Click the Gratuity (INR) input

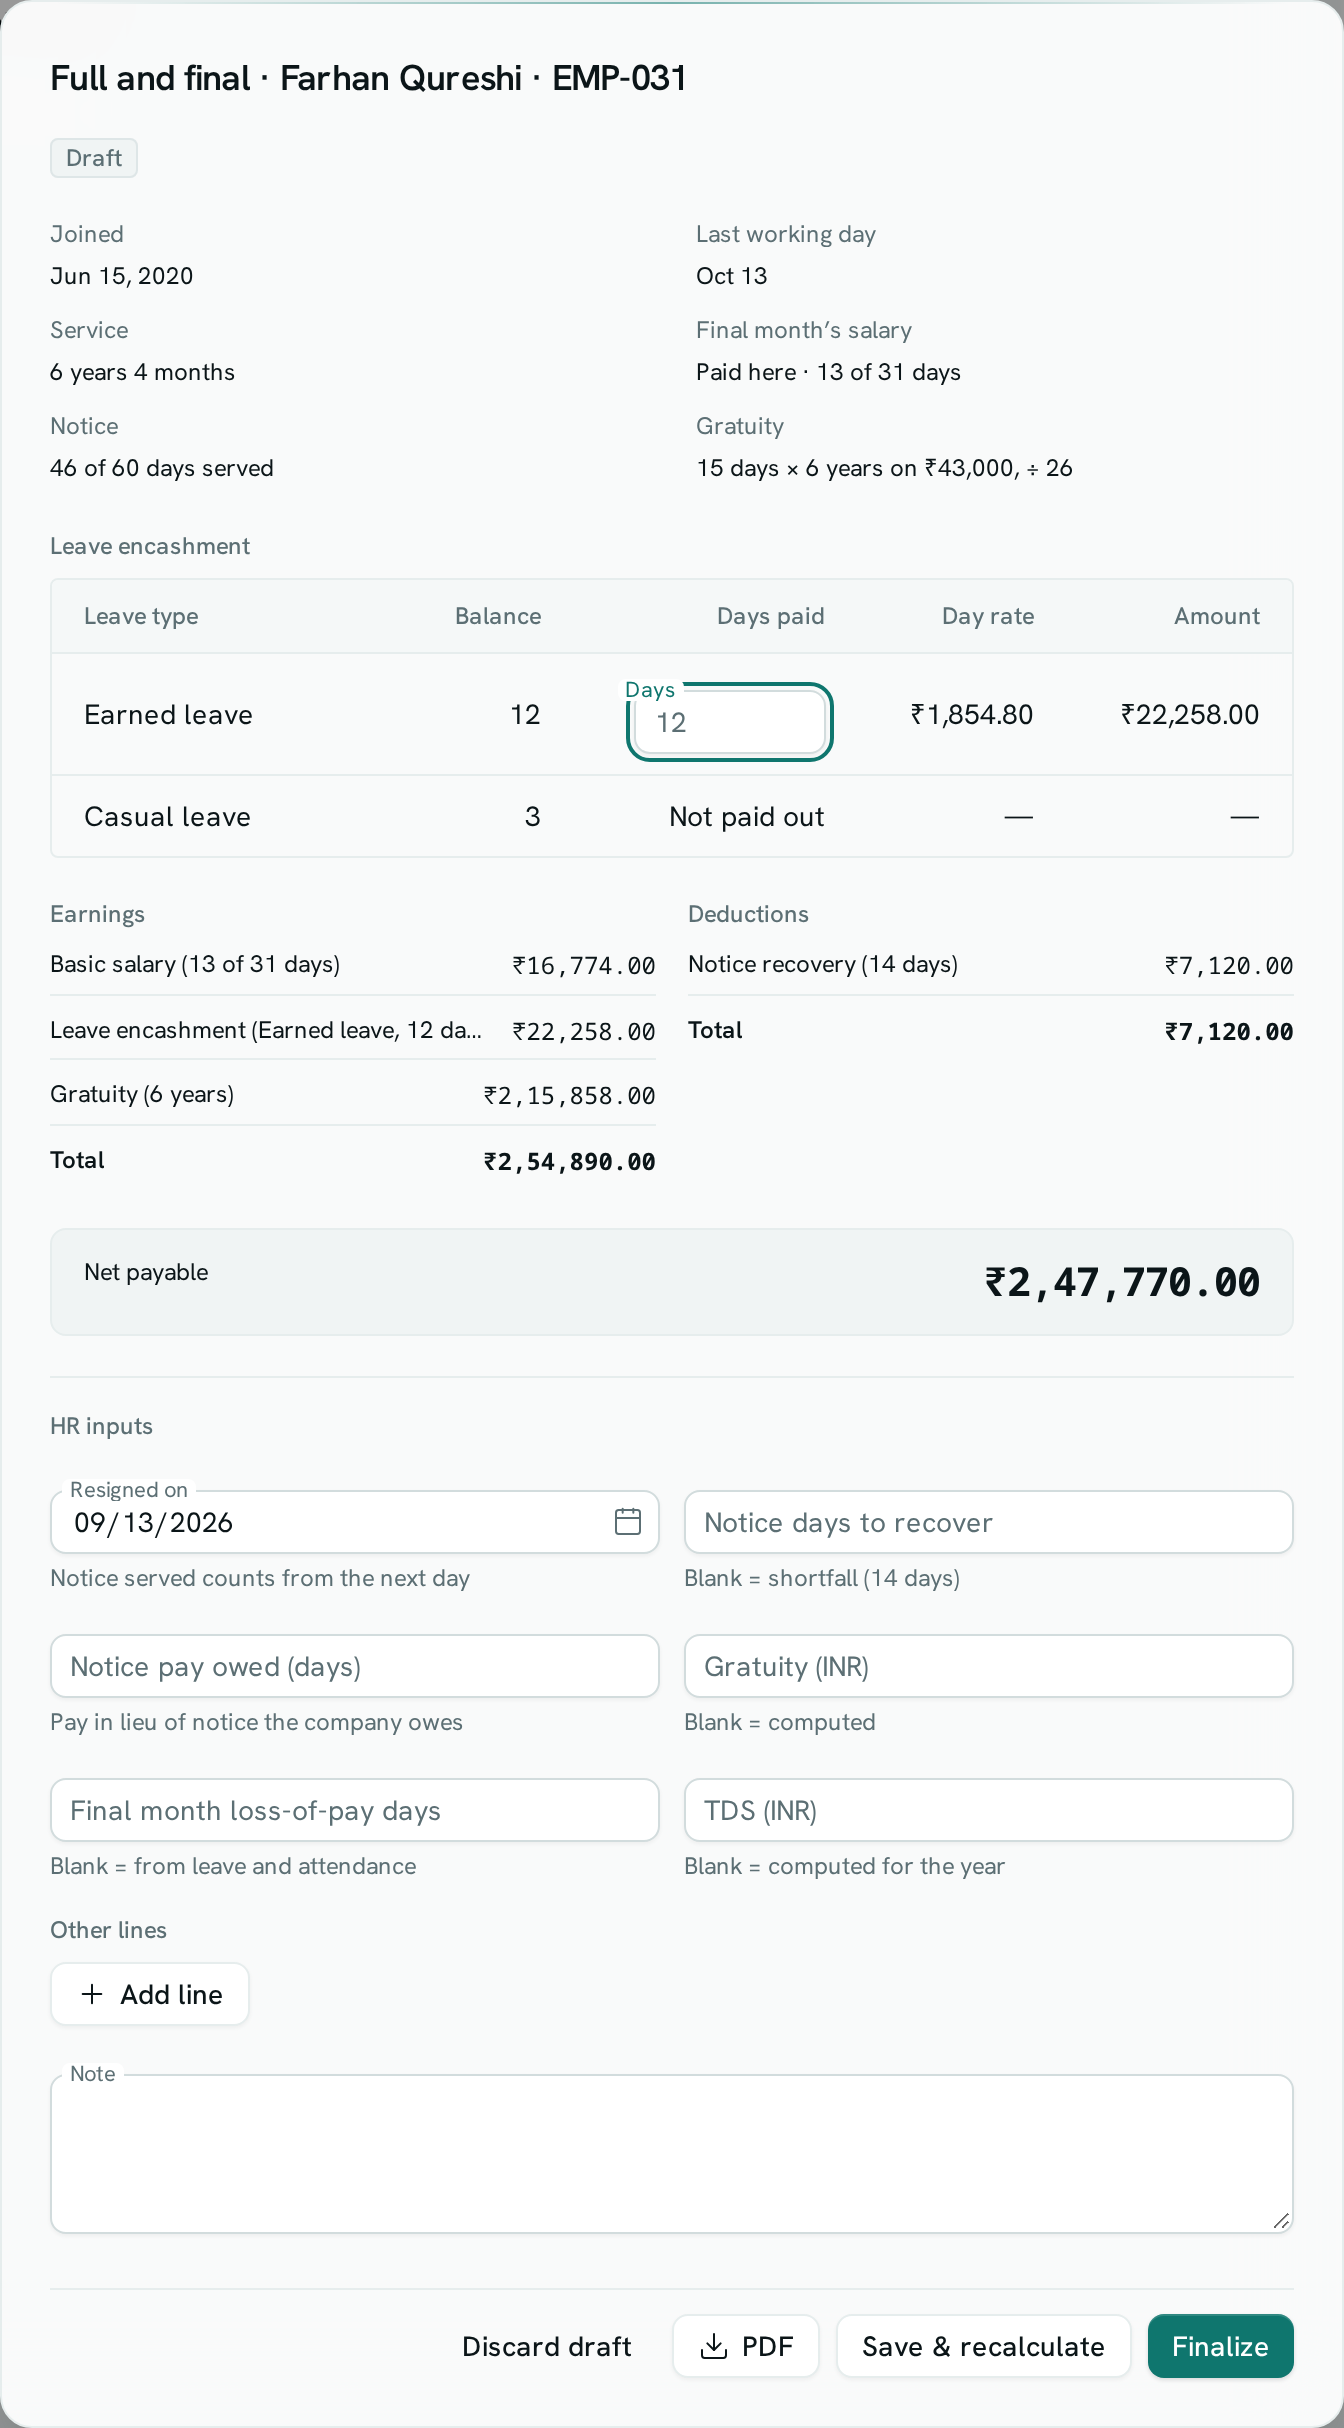(988, 1666)
